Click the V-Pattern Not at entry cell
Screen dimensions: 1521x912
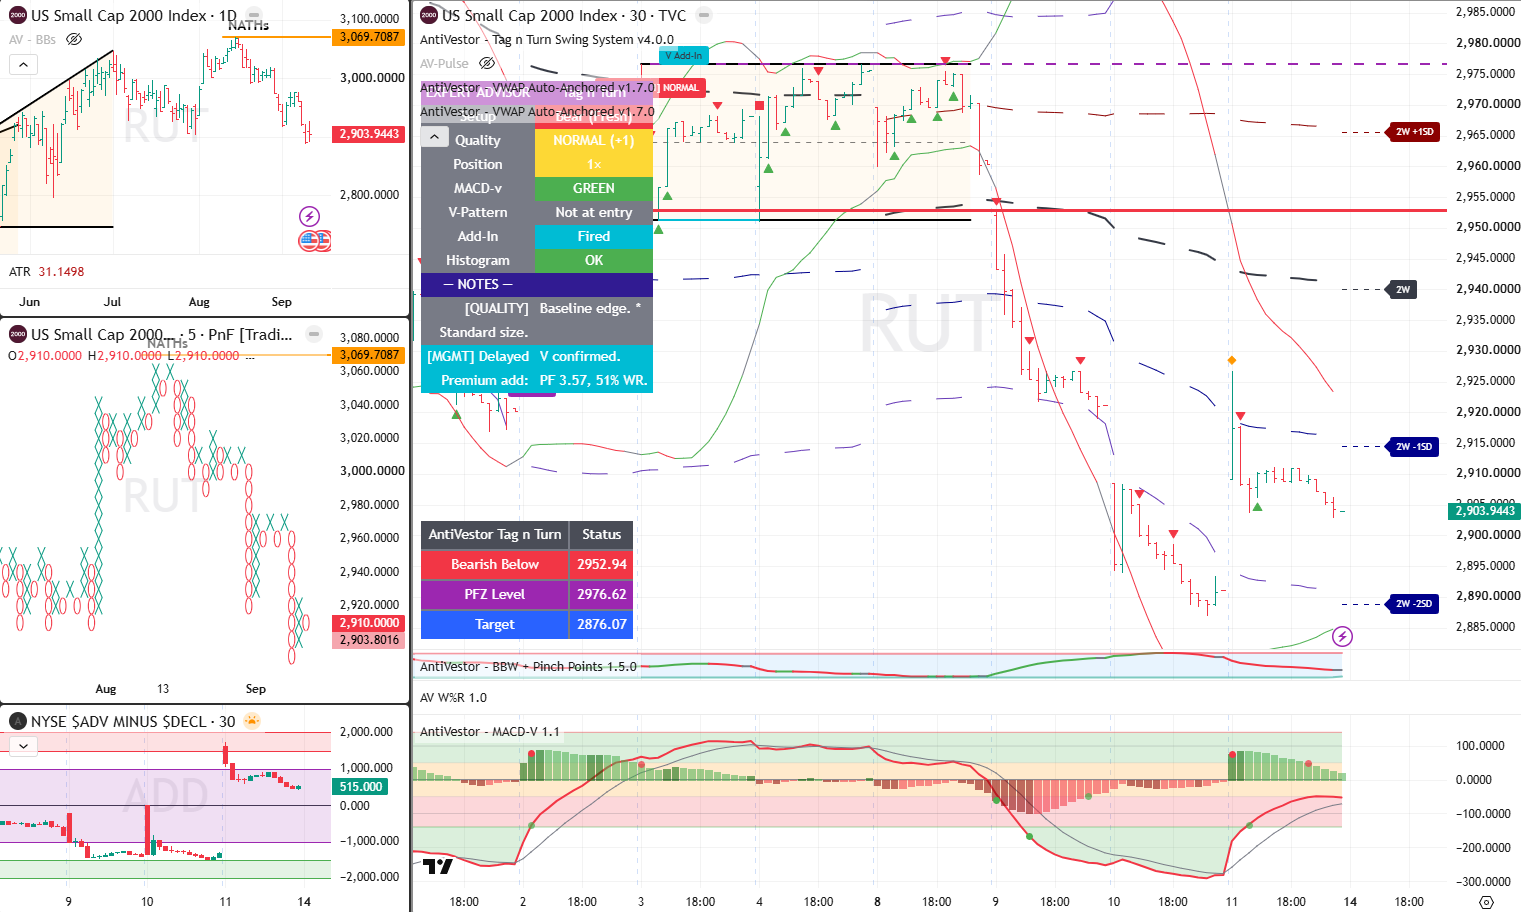tap(594, 212)
